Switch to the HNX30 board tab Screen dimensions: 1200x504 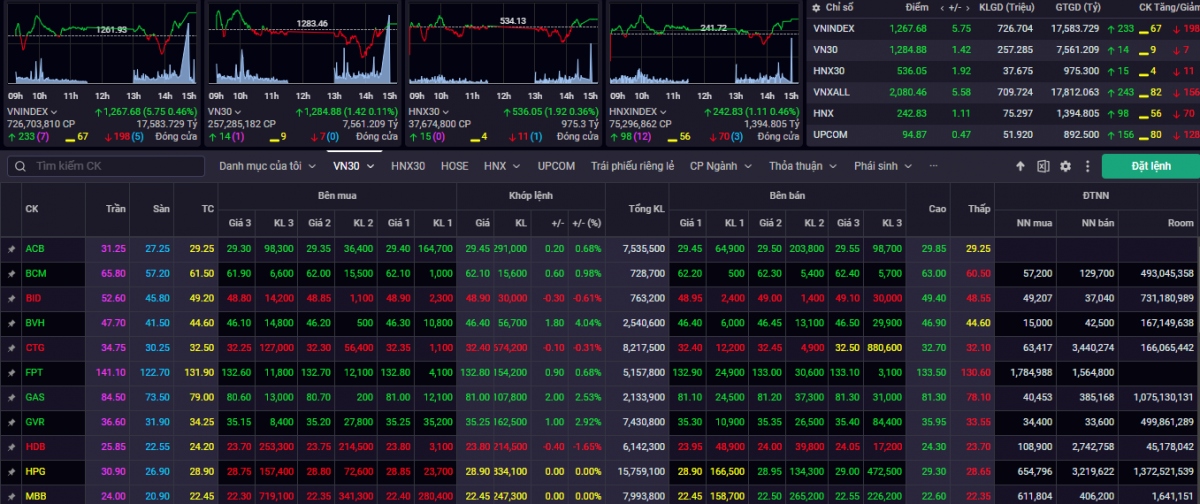tap(408, 166)
